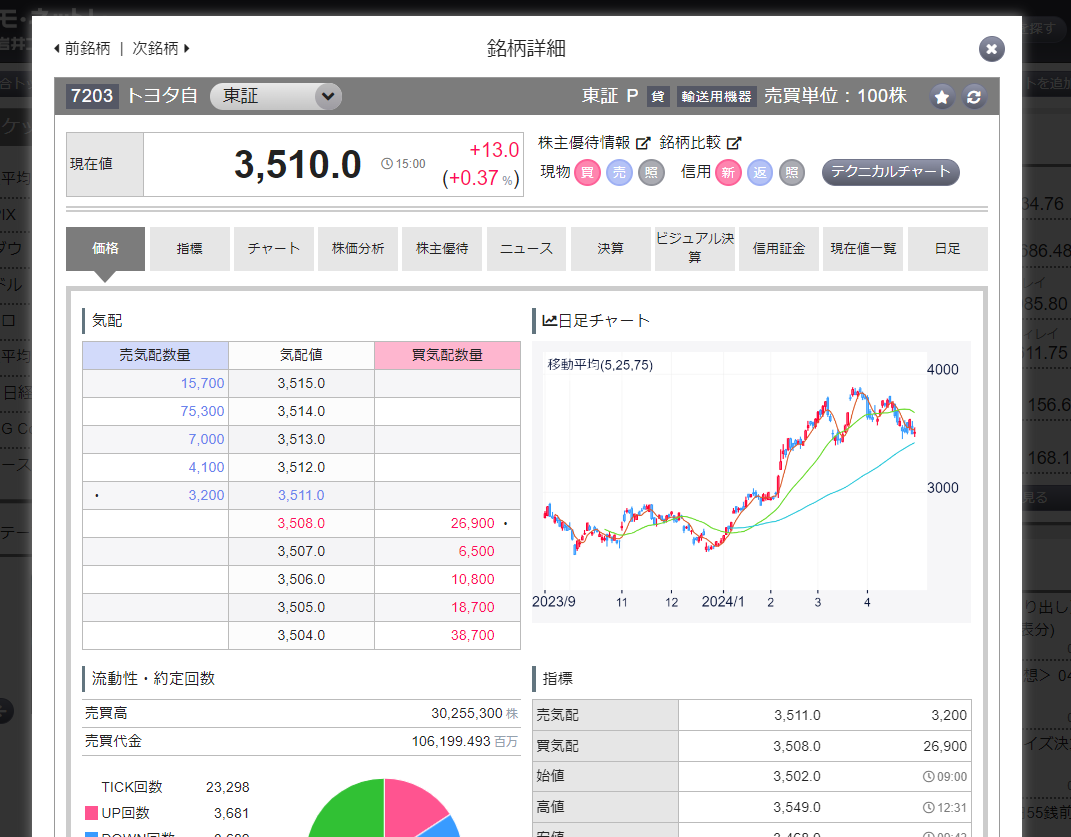1071x837 pixels.
Task: Click ask quantity 75,300
Action: click(x=202, y=411)
